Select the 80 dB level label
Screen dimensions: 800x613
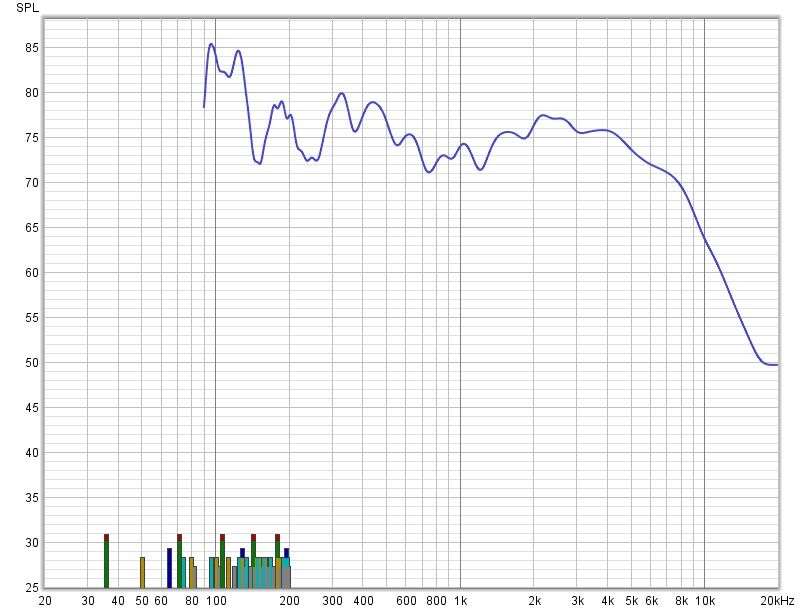coord(32,93)
